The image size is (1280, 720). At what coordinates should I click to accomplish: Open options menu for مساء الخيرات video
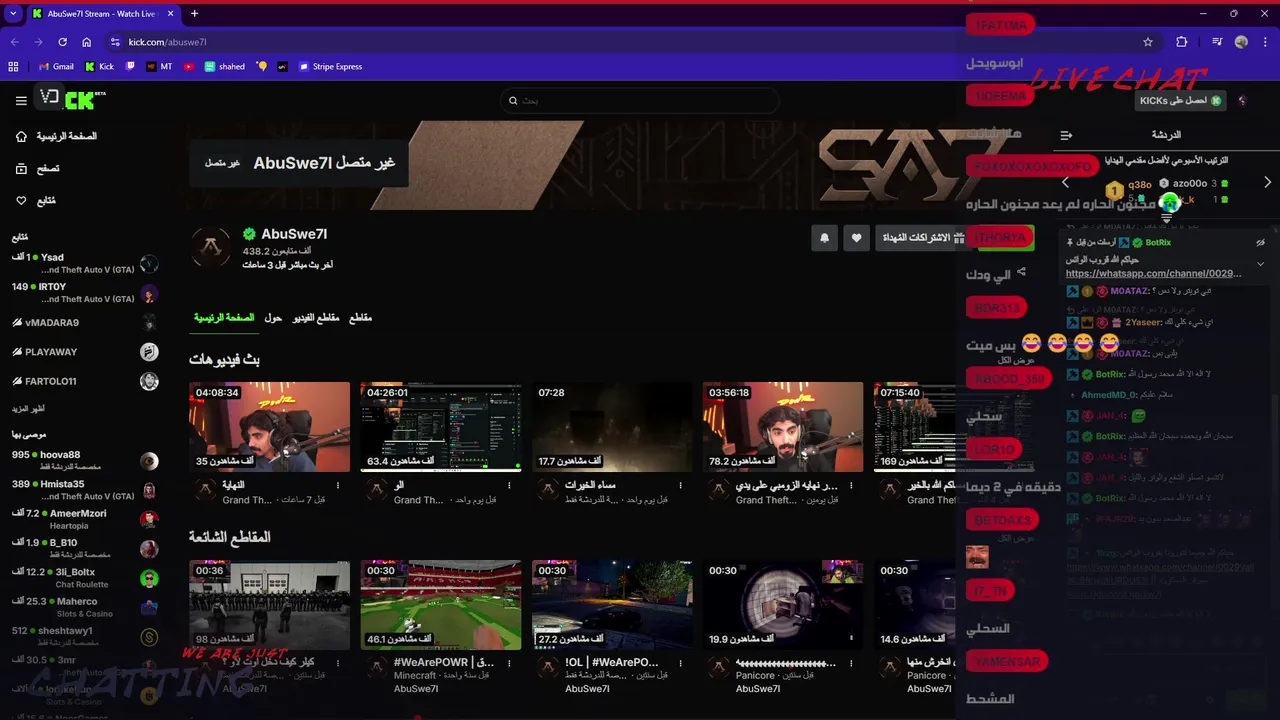(x=681, y=485)
